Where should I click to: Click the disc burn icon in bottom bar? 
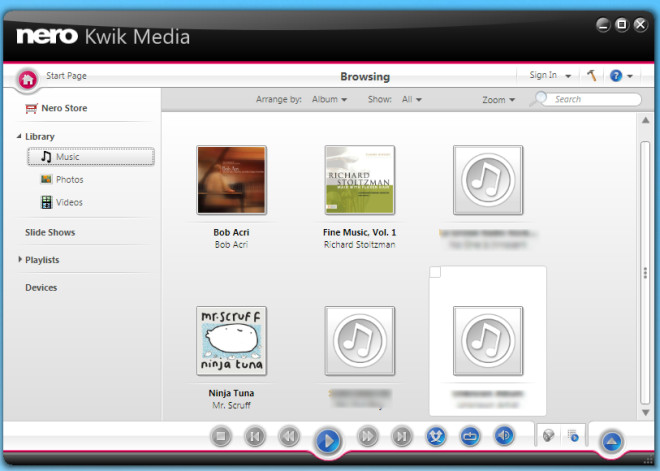548,436
